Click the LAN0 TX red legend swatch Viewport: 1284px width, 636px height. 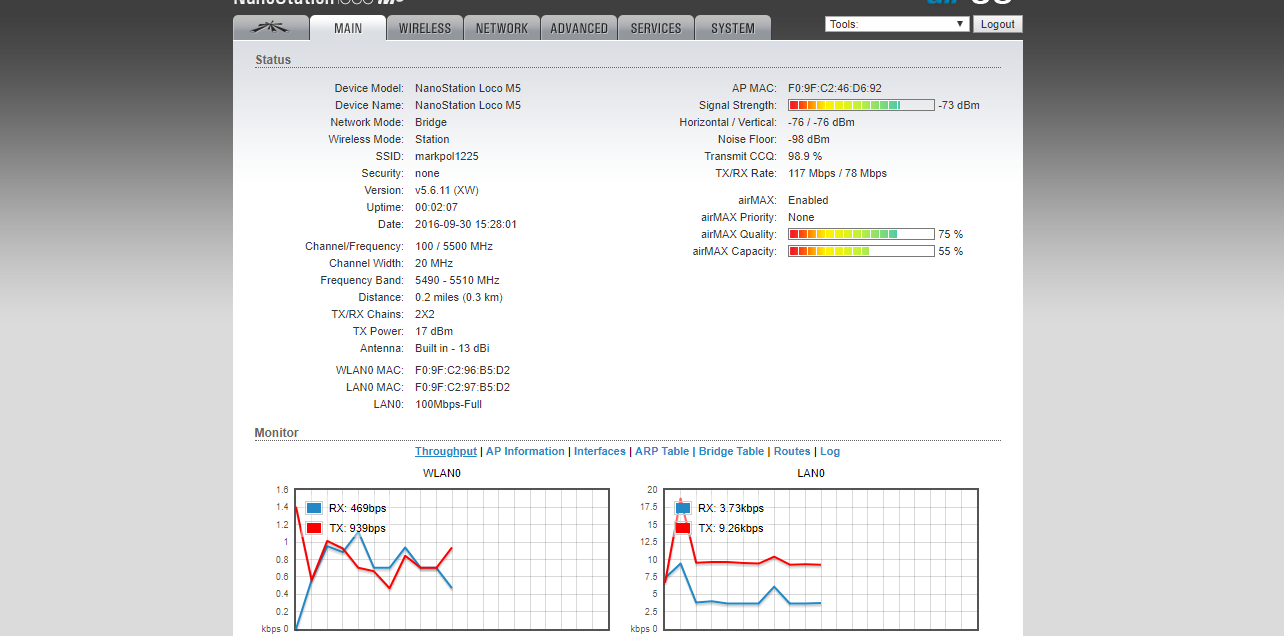coord(683,528)
